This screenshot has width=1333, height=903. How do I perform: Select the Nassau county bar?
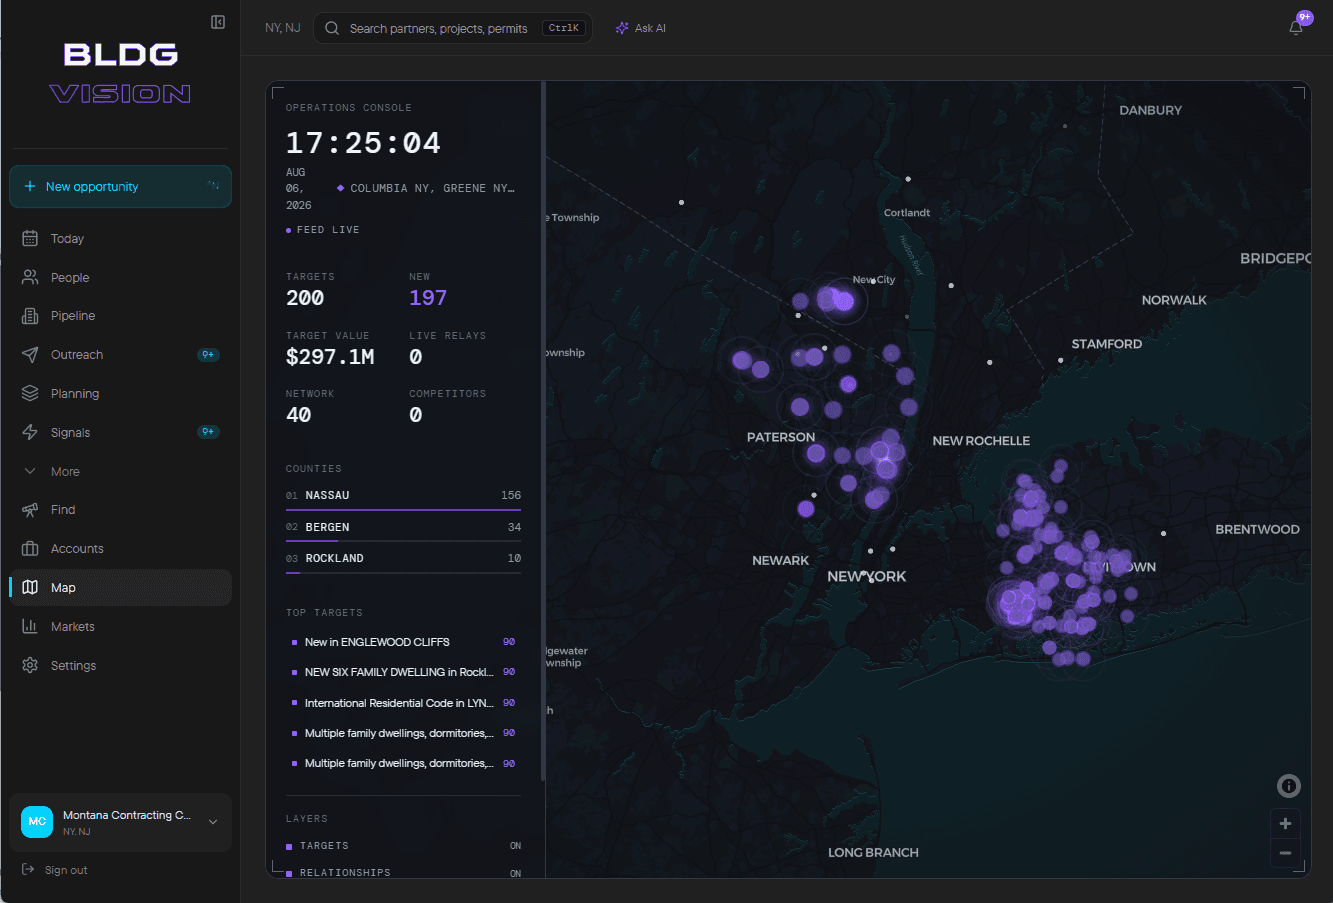coord(403,497)
